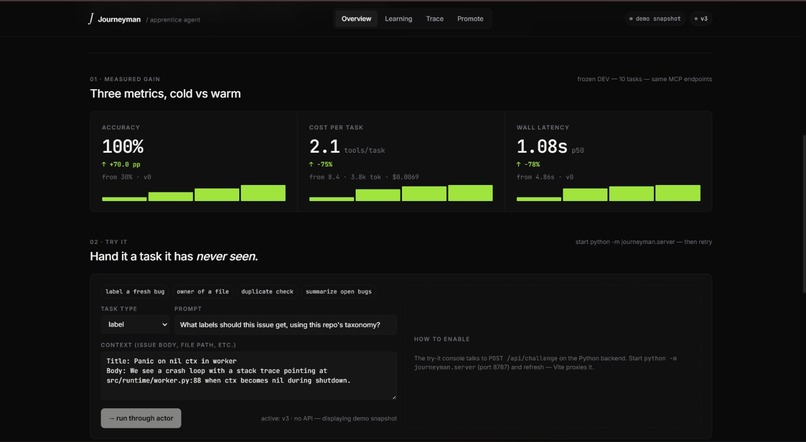Open the Overview tab
This screenshot has height=442, width=806.
[356, 19]
